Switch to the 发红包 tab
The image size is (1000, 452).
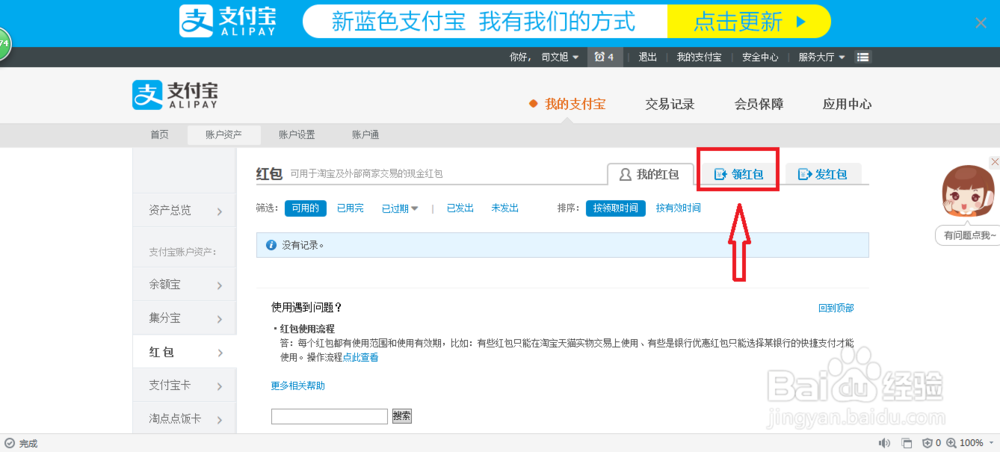(823, 174)
